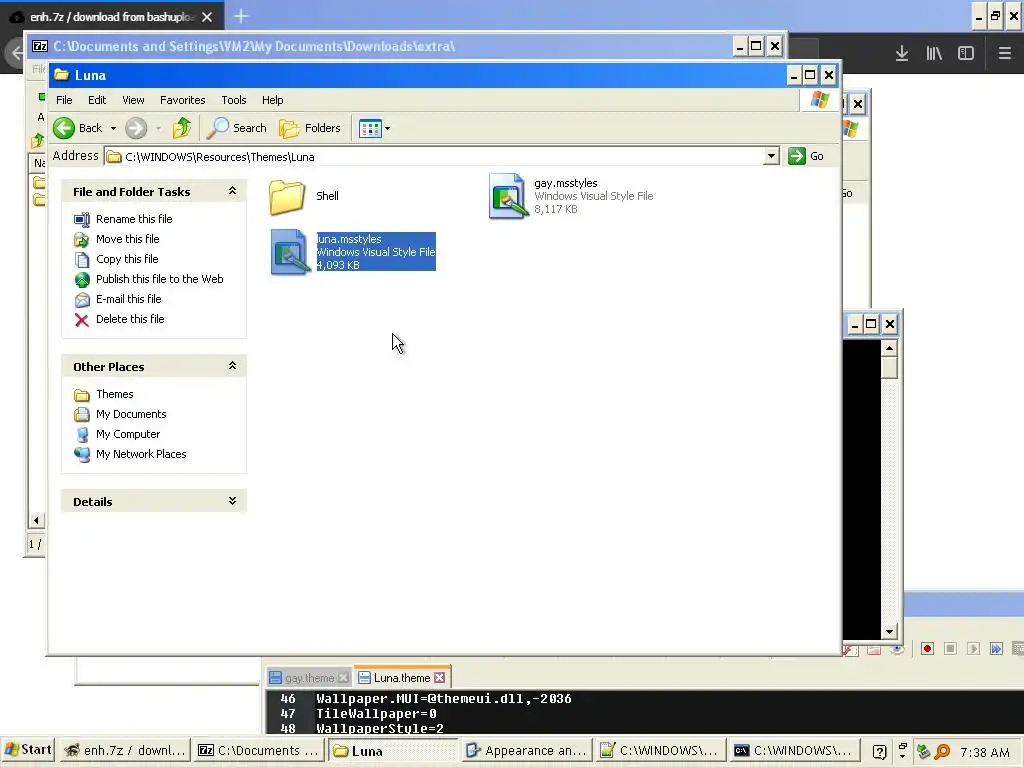Click Rename this file

coord(134,219)
